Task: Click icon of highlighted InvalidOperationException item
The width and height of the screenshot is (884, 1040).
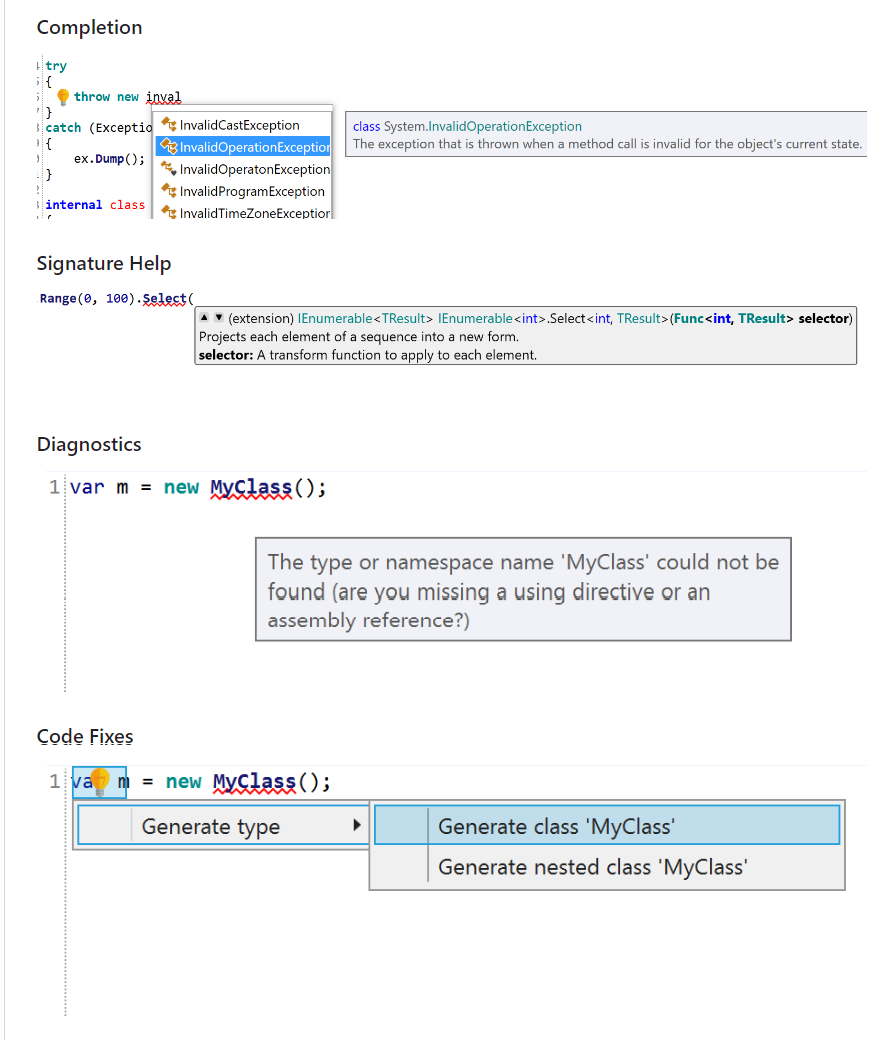Action: 169,147
